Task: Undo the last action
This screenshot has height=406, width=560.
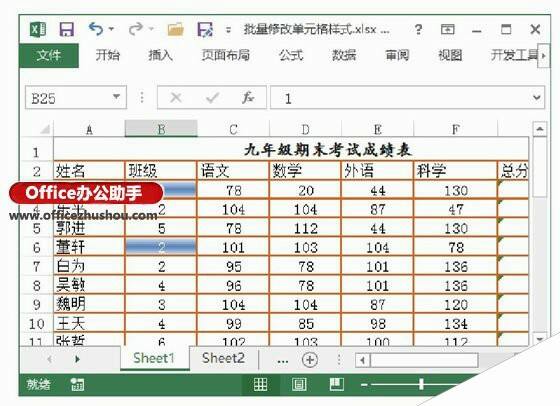Action: [x=95, y=29]
